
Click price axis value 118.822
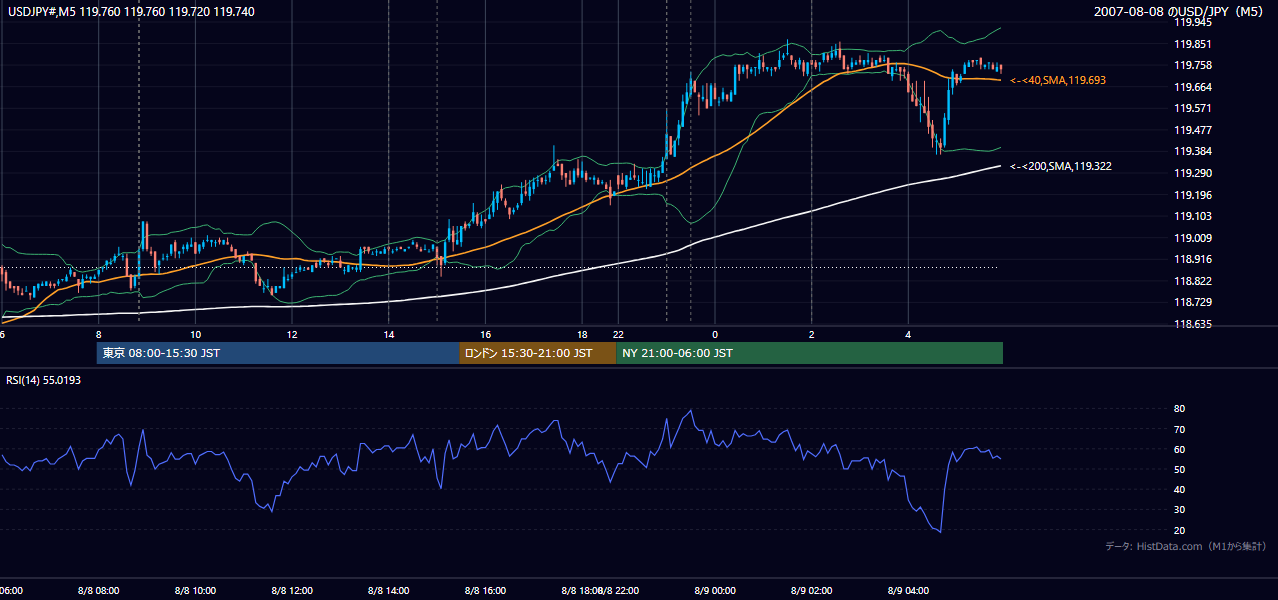click(x=1193, y=281)
